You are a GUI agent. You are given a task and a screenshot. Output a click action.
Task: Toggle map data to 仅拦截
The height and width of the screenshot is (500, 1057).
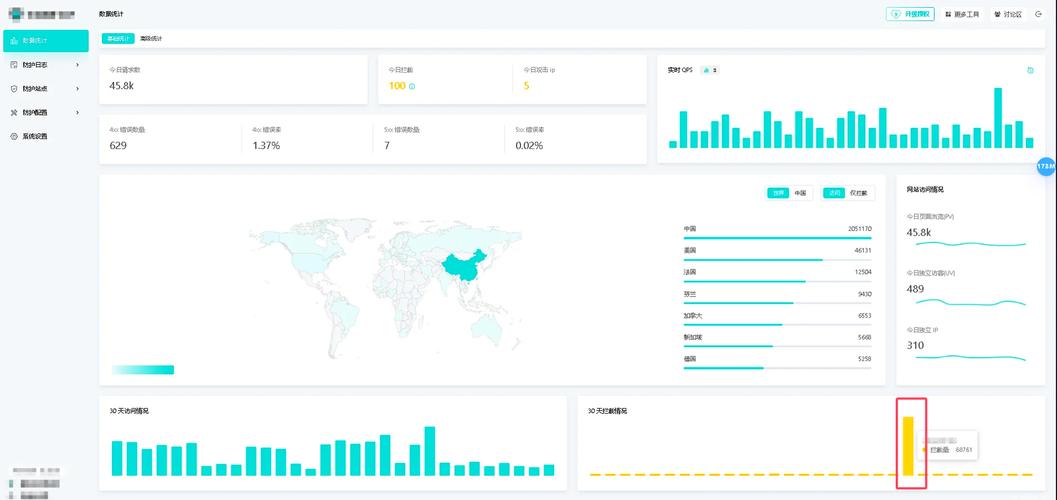[x=858, y=193]
